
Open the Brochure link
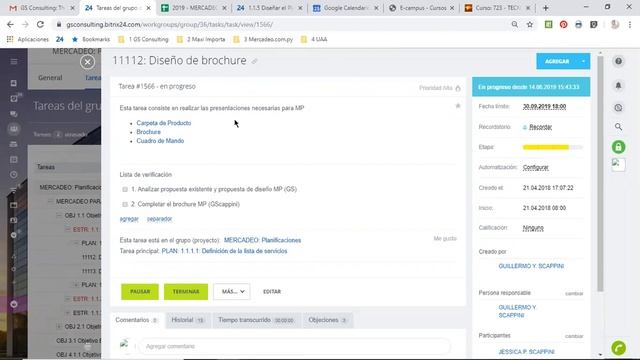point(149,132)
